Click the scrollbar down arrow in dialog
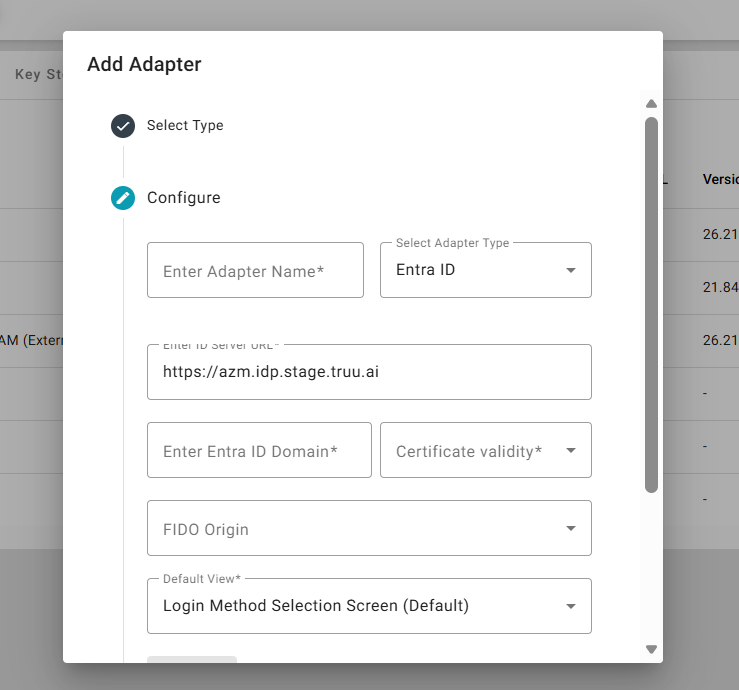Image resolution: width=739 pixels, height=690 pixels. coord(651,649)
